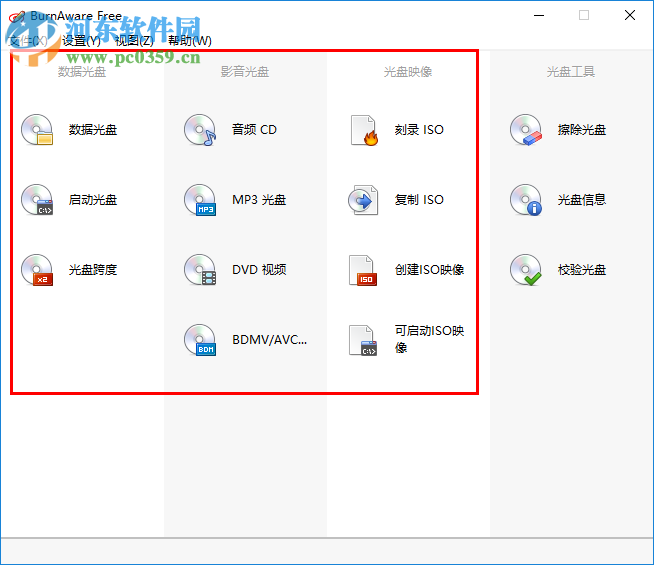The width and height of the screenshot is (654, 565).
Task: Select the 可启动ISO映像 text label
Action: [x=430, y=339]
